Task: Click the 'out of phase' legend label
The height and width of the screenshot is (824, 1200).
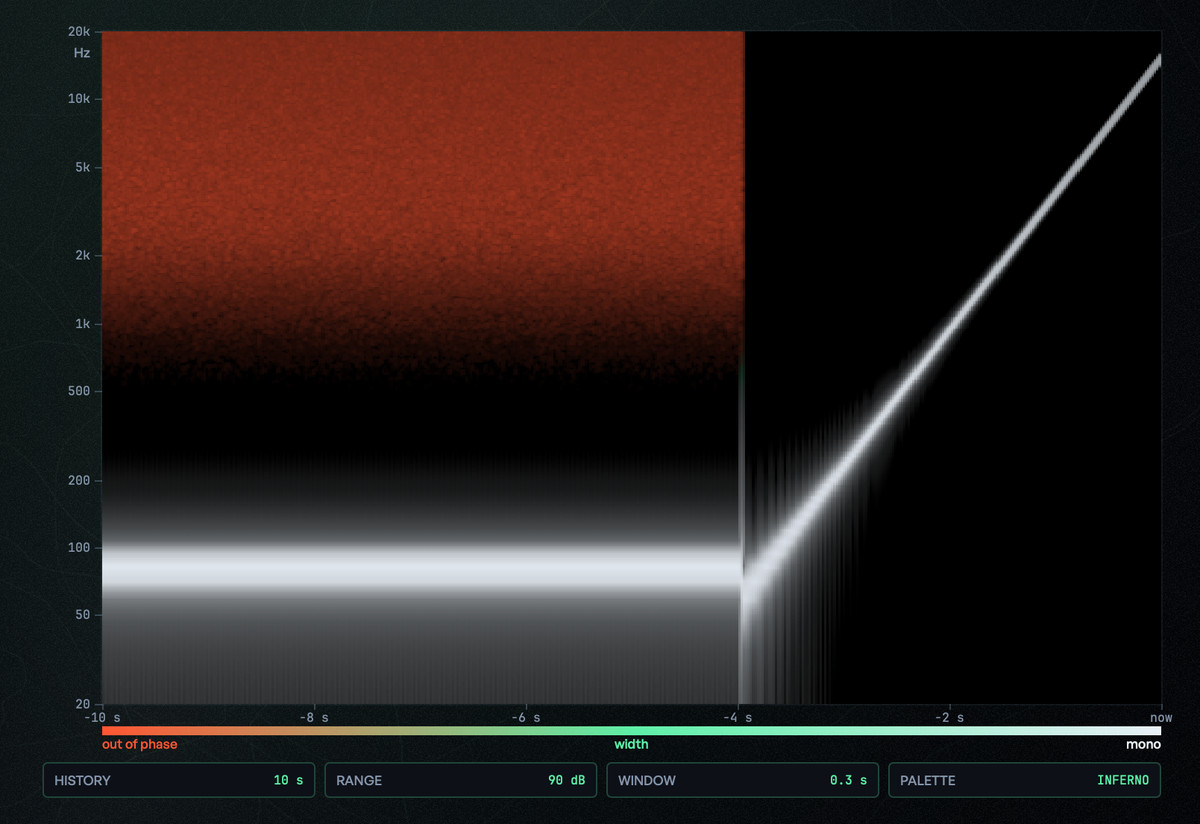Action: pos(139,744)
